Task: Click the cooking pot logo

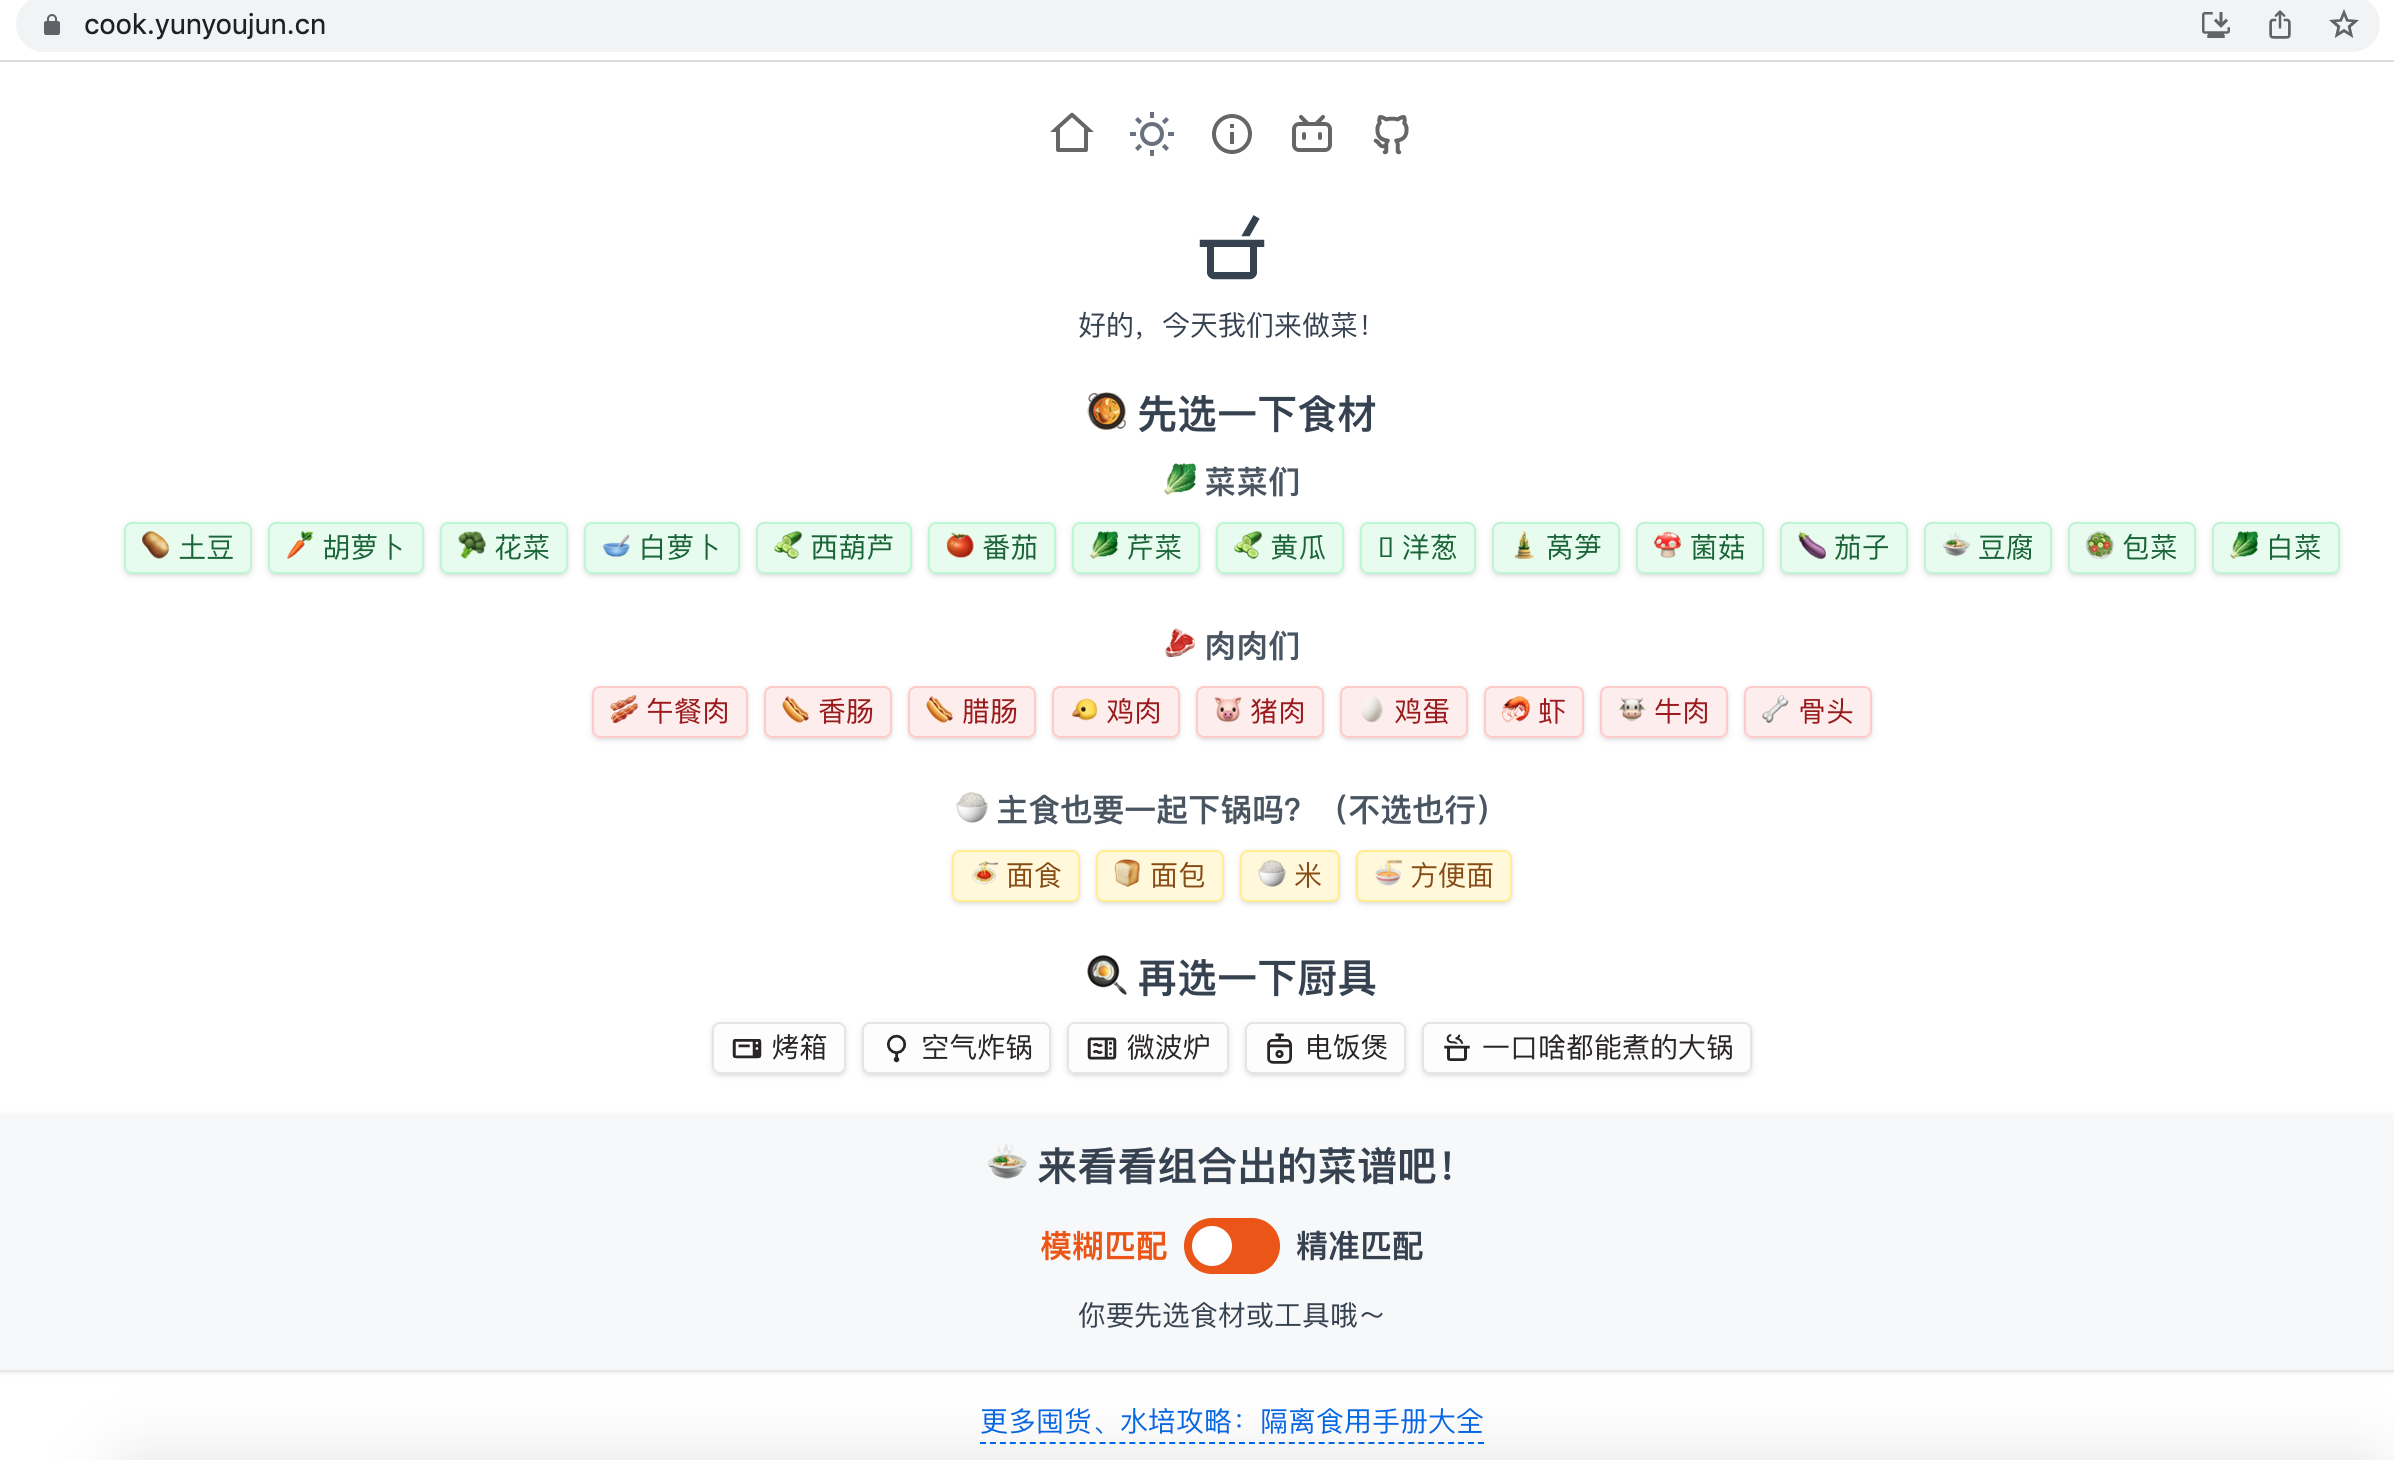Action: pyautogui.click(x=1231, y=248)
